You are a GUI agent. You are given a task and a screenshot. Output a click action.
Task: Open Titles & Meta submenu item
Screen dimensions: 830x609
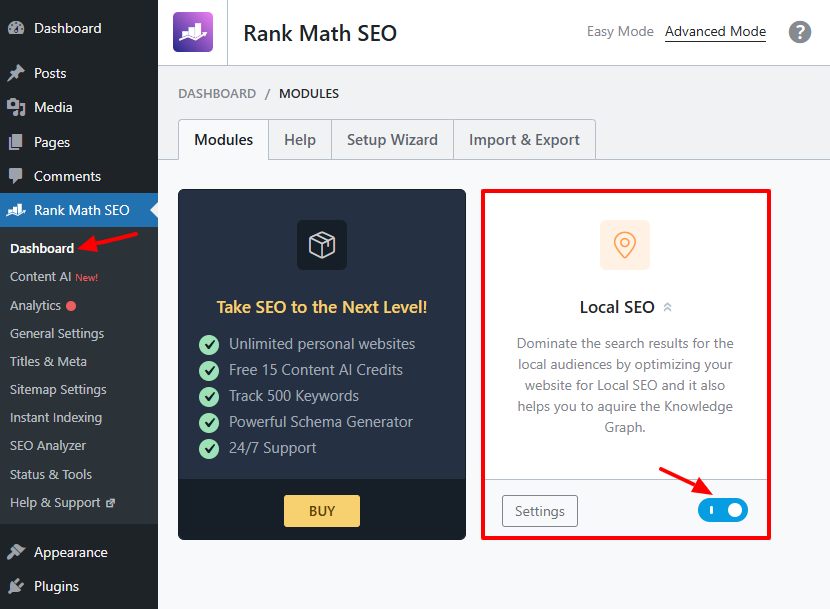coord(48,362)
